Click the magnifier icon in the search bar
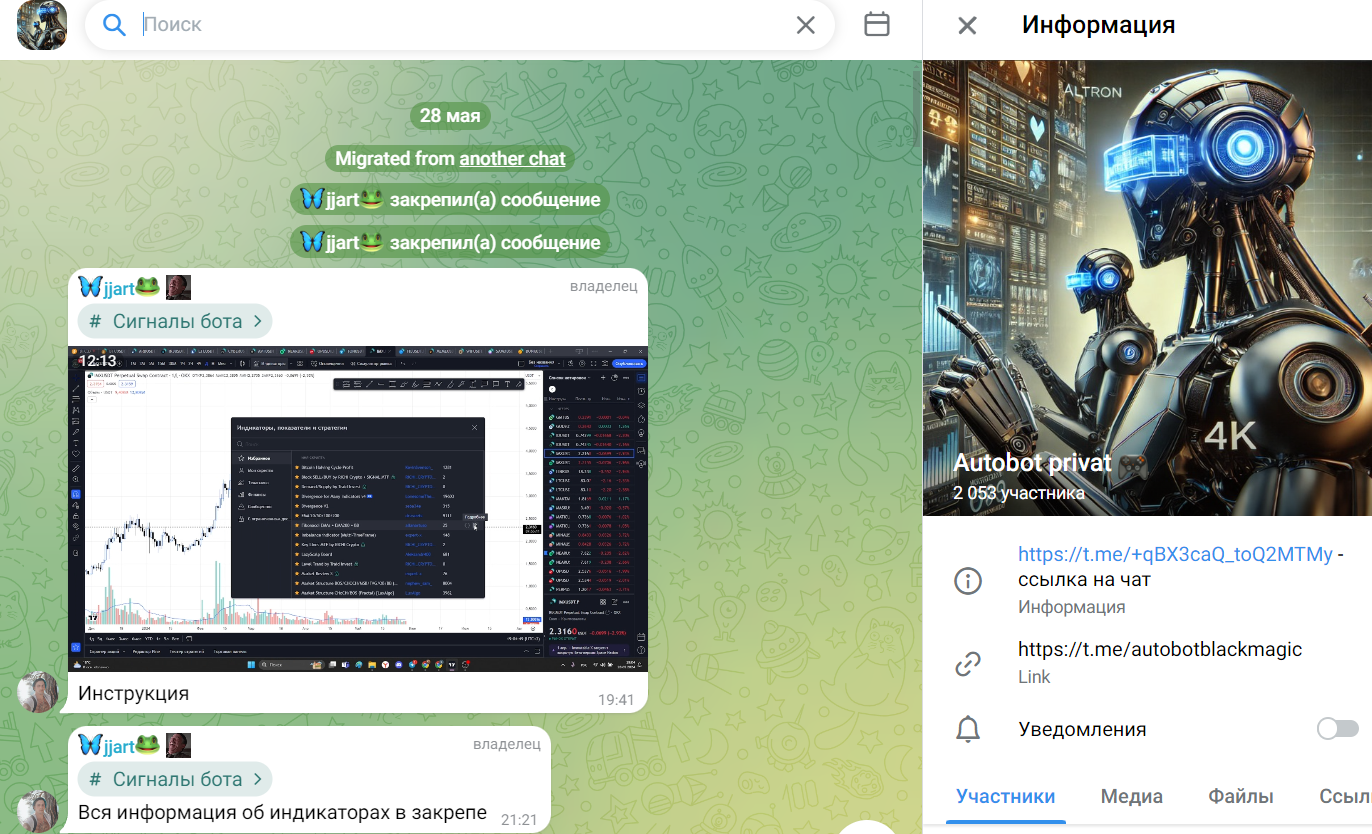 (x=115, y=25)
